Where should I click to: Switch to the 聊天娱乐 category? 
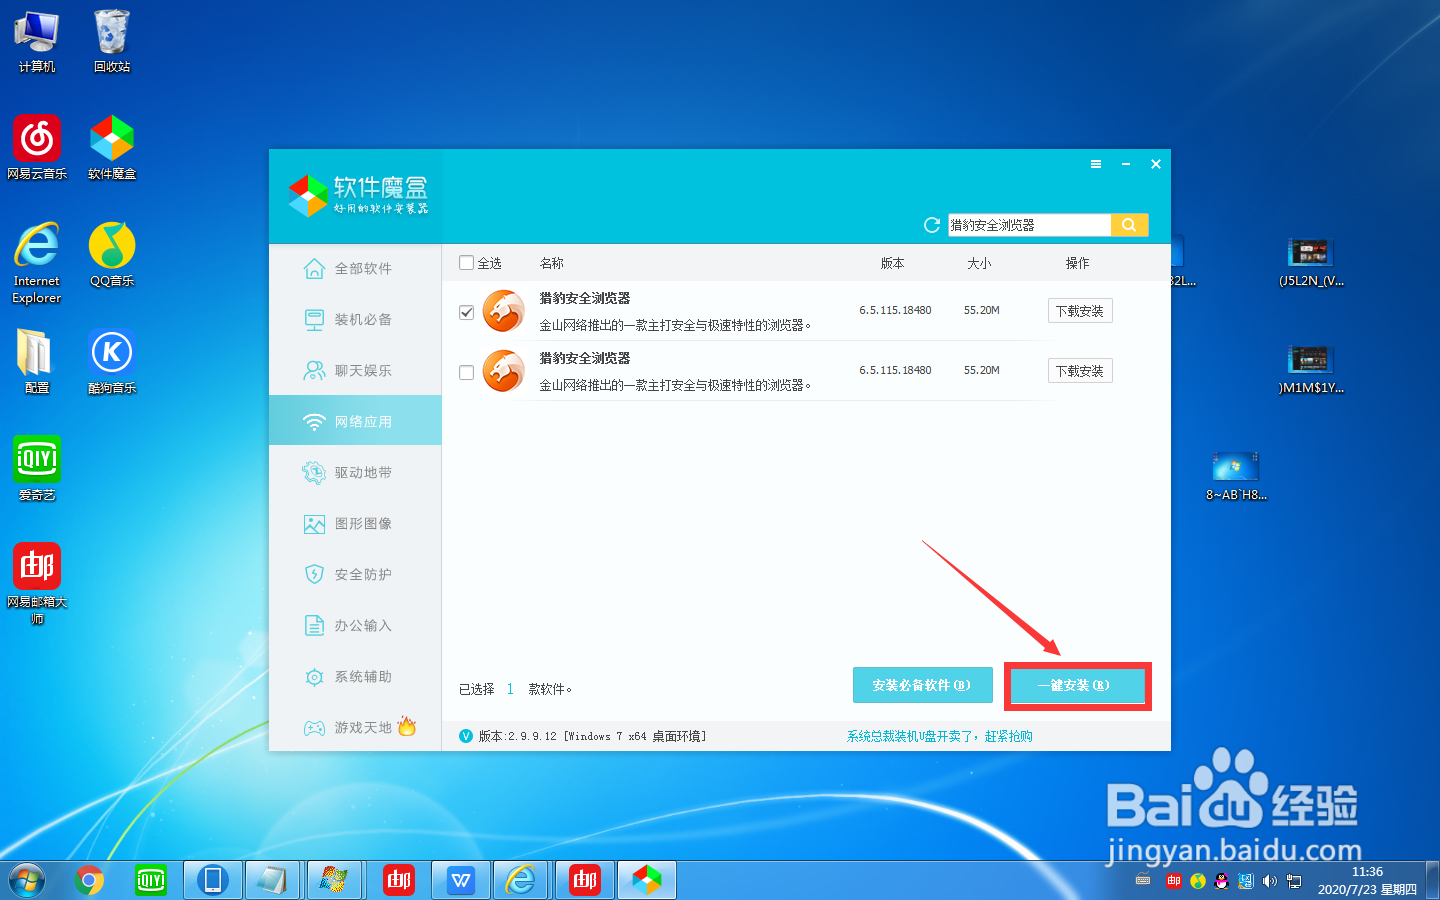click(355, 370)
